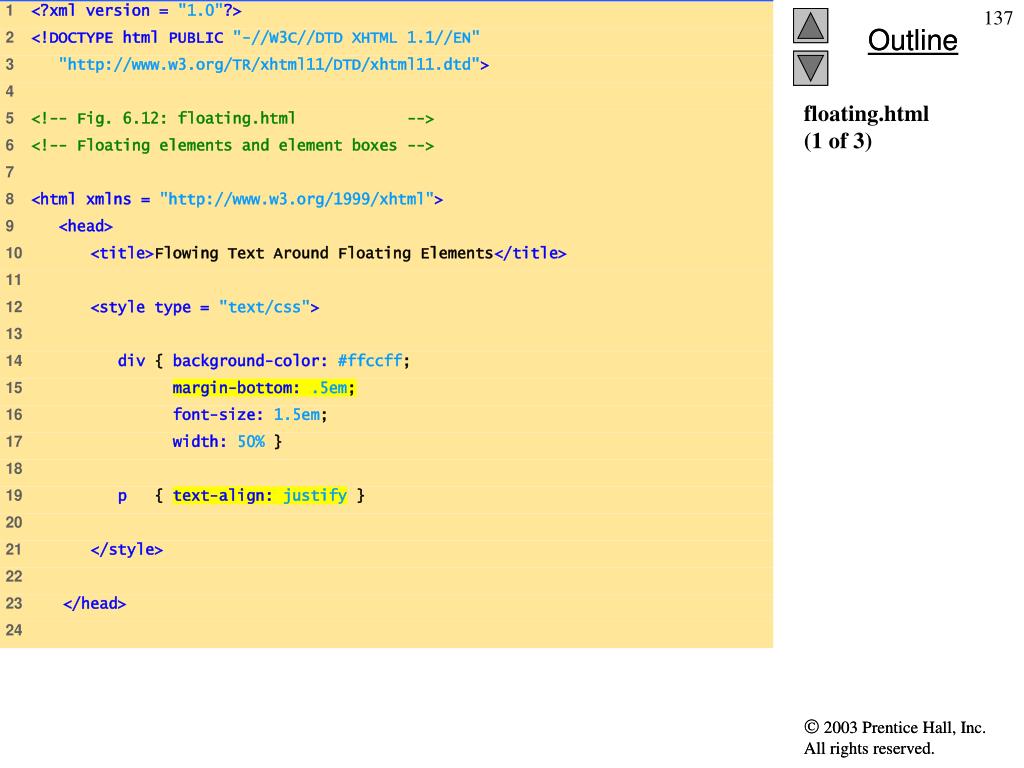
Task: Click the "Floating elements and element boxes" comment
Action: pos(232,145)
